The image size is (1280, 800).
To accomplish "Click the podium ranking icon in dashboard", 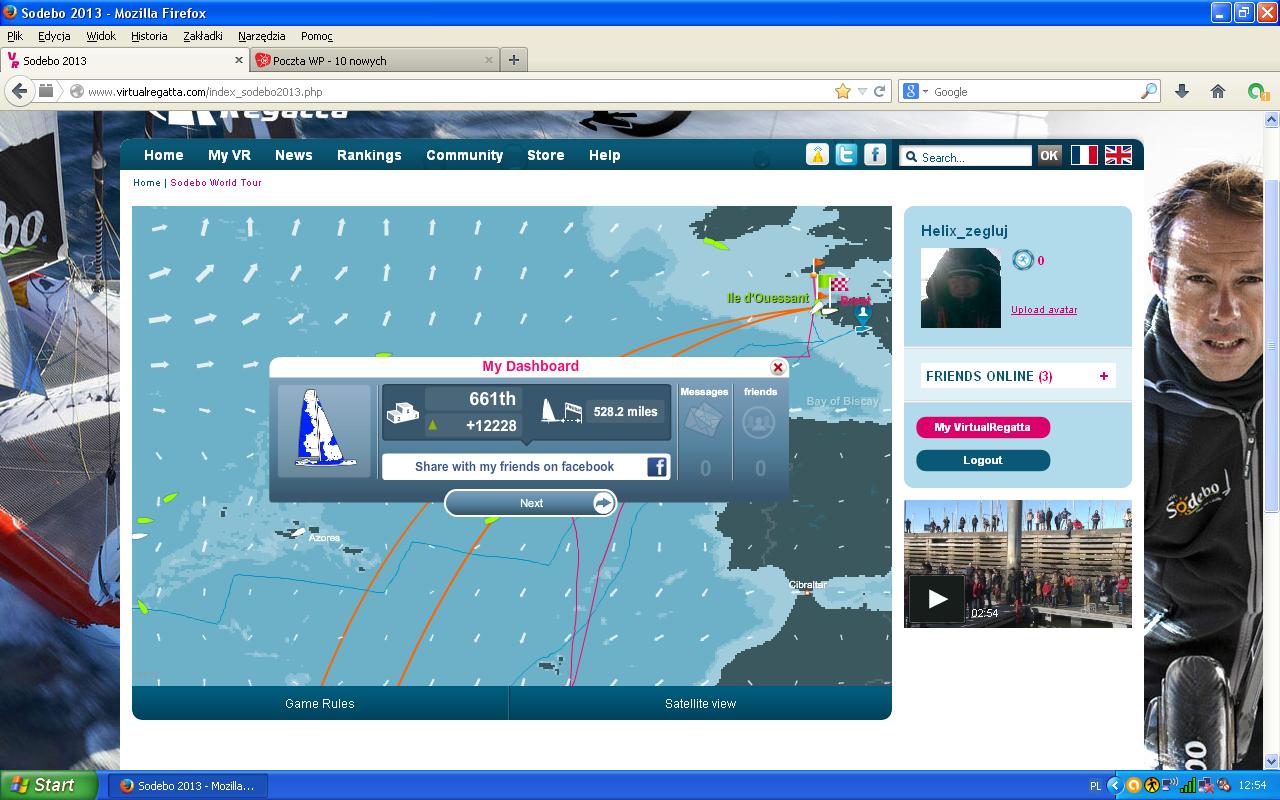I will tap(403, 412).
